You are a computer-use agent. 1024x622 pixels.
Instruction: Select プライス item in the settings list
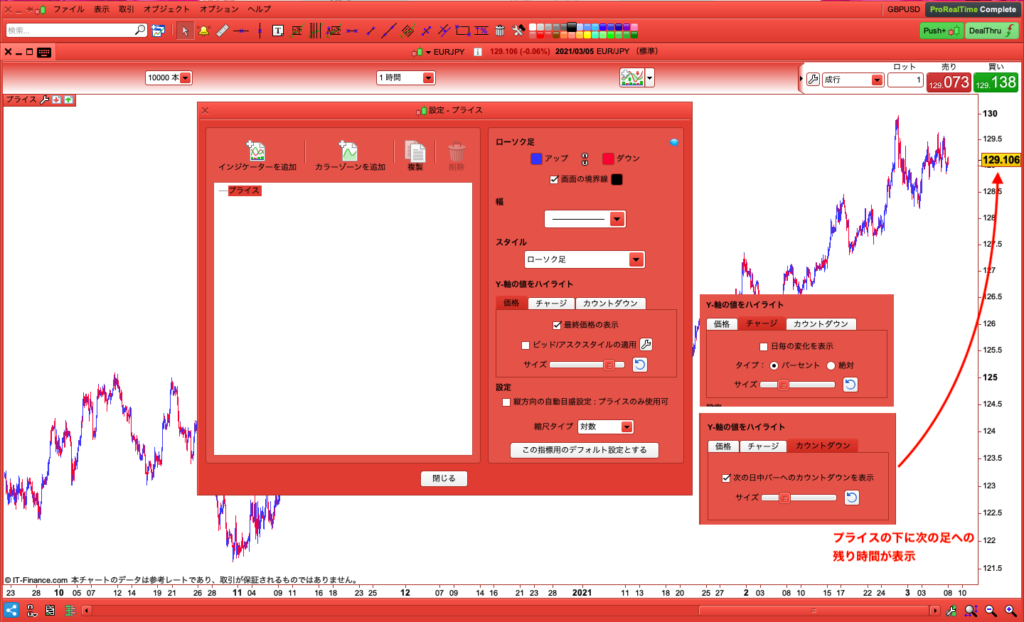pyautogui.click(x=244, y=191)
